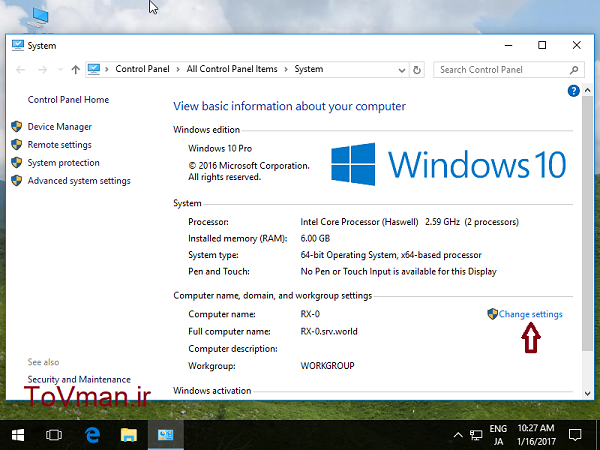Select System breadcrumb segment
The width and height of the screenshot is (600, 450).
point(309,69)
